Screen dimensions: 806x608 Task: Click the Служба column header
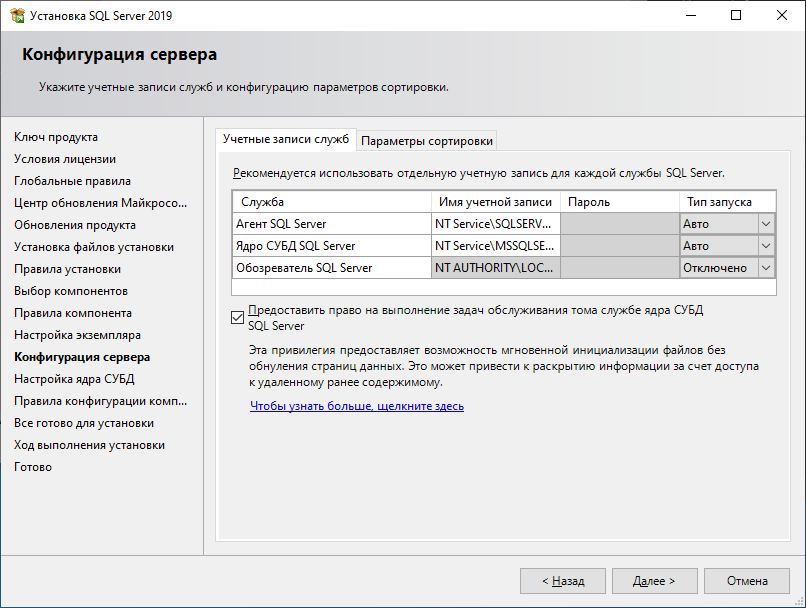(332, 202)
